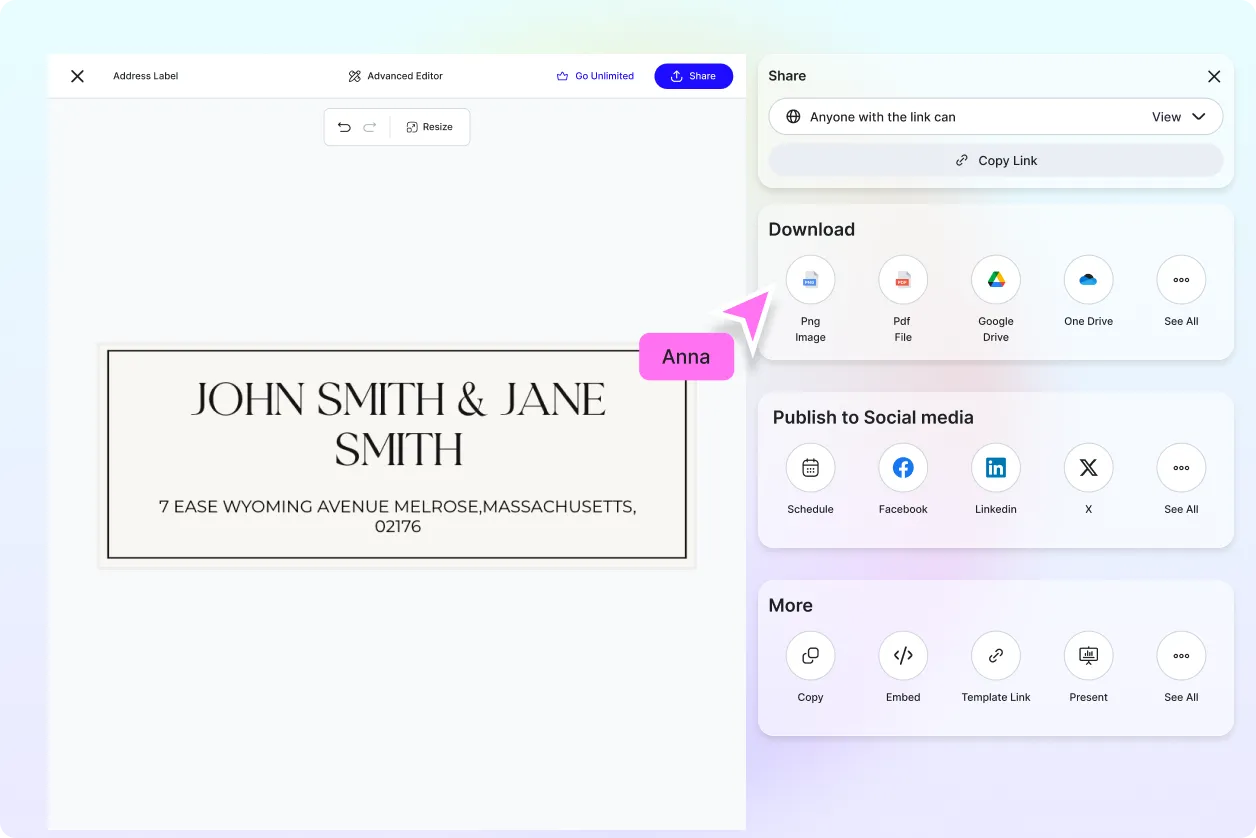Image resolution: width=1256 pixels, height=838 pixels.
Task: Expand See All under Publish to Social media
Action: [x=1180, y=467]
